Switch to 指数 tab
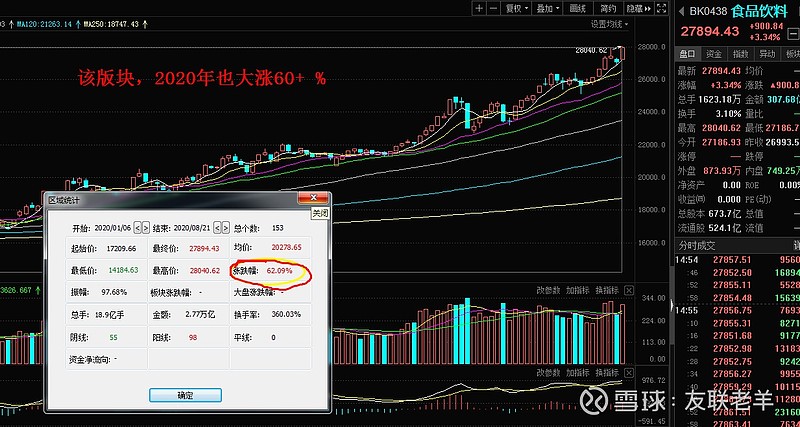The width and height of the screenshot is (800, 427). pos(740,54)
